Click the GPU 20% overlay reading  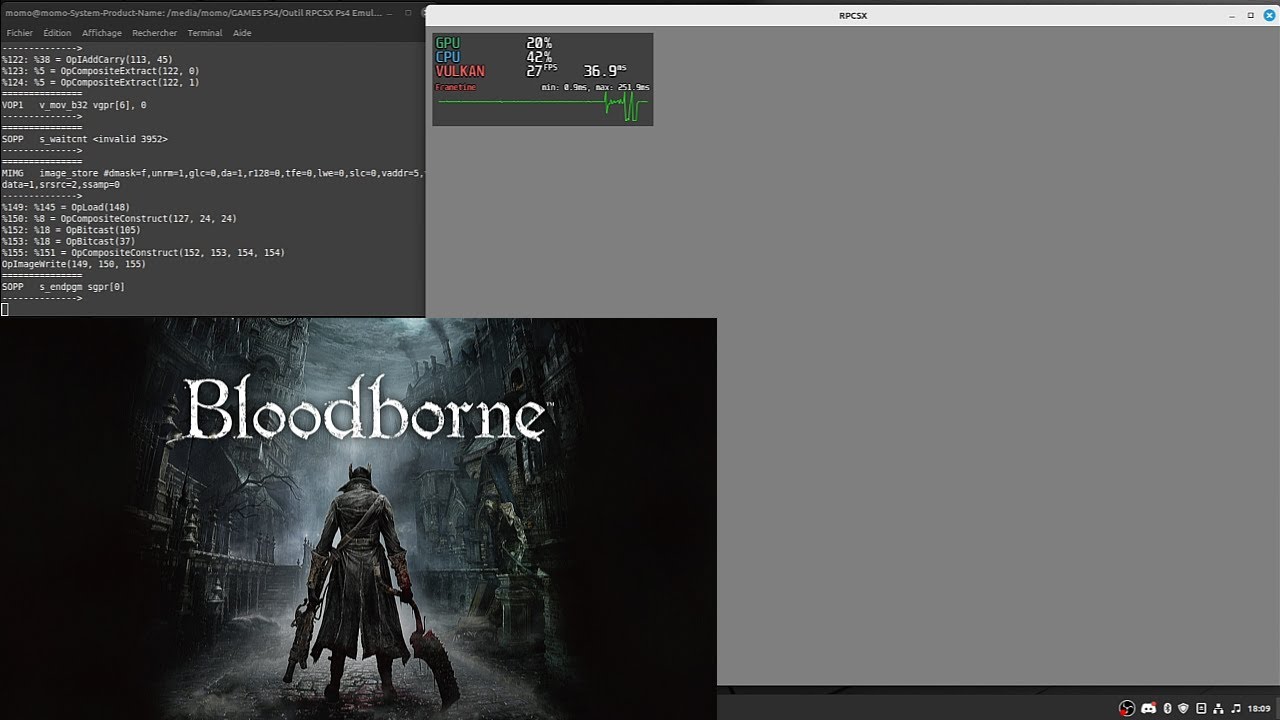pyautogui.click(x=493, y=43)
